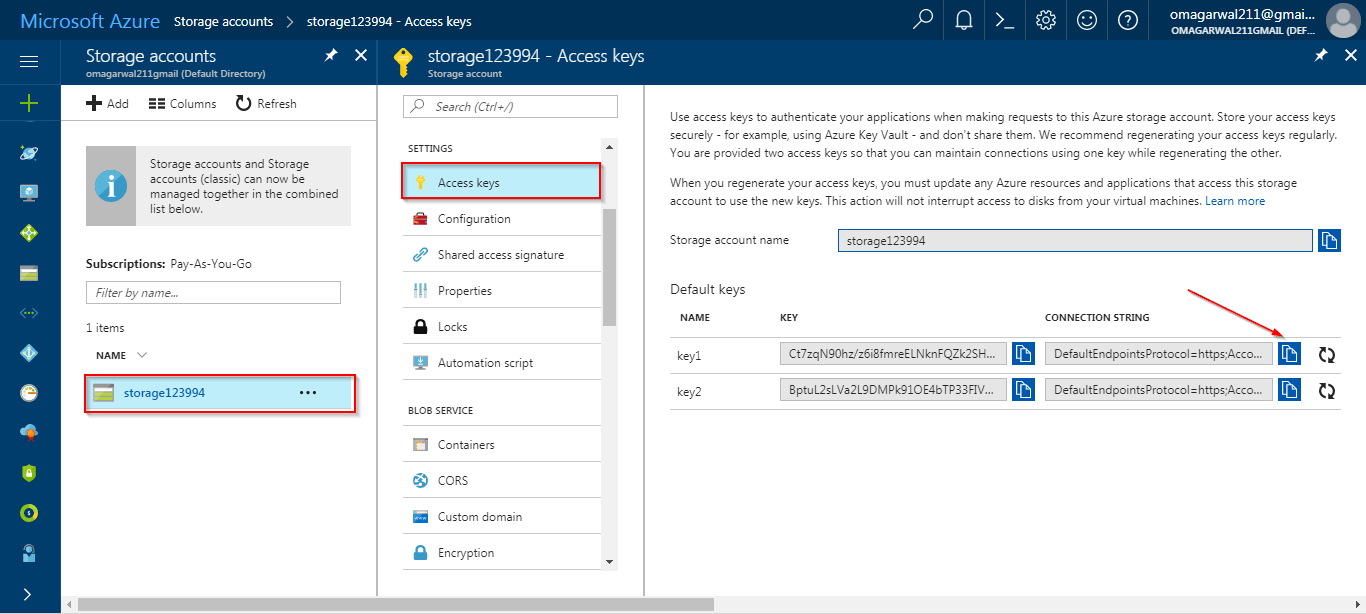The width and height of the screenshot is (1366, 614).
Task: Open CORS under Blob service
Action: click(502, 481)
